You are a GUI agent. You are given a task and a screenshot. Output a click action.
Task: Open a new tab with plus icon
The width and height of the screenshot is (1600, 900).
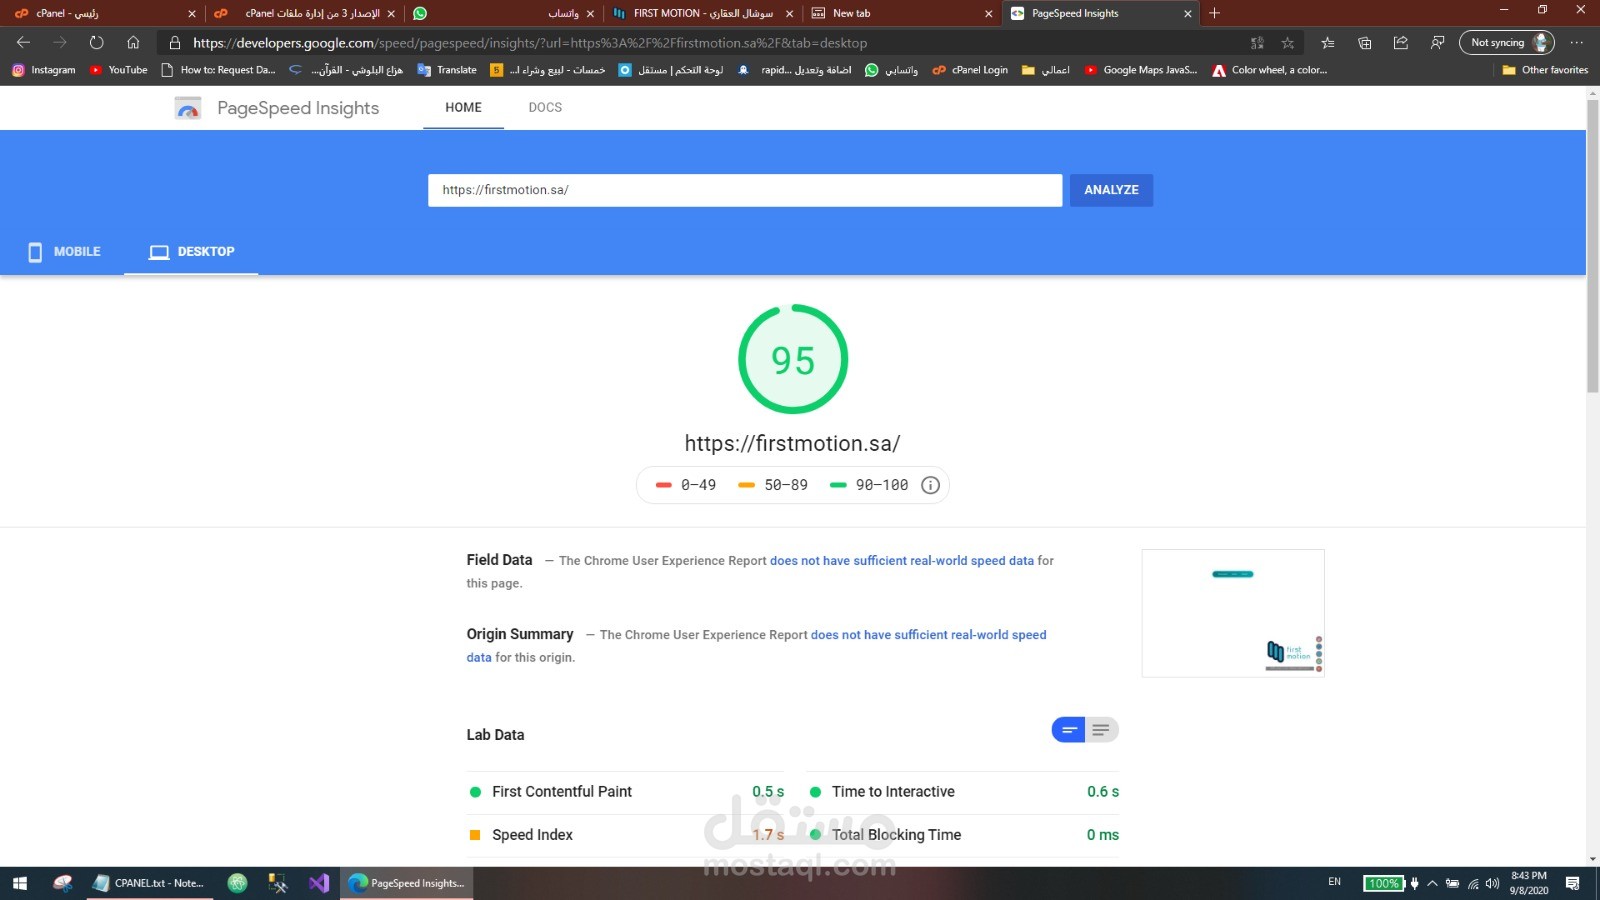click(x=1214, y=13)
